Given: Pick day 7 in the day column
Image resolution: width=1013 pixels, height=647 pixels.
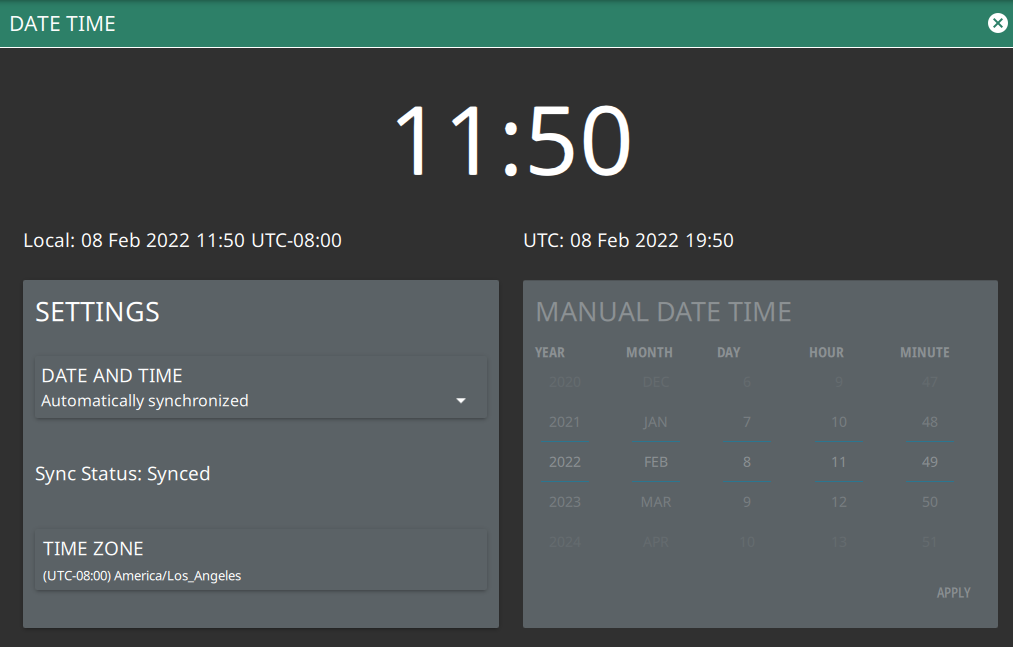Looking at the screenshot, I should pyautogui.click(x=747, y=422).
